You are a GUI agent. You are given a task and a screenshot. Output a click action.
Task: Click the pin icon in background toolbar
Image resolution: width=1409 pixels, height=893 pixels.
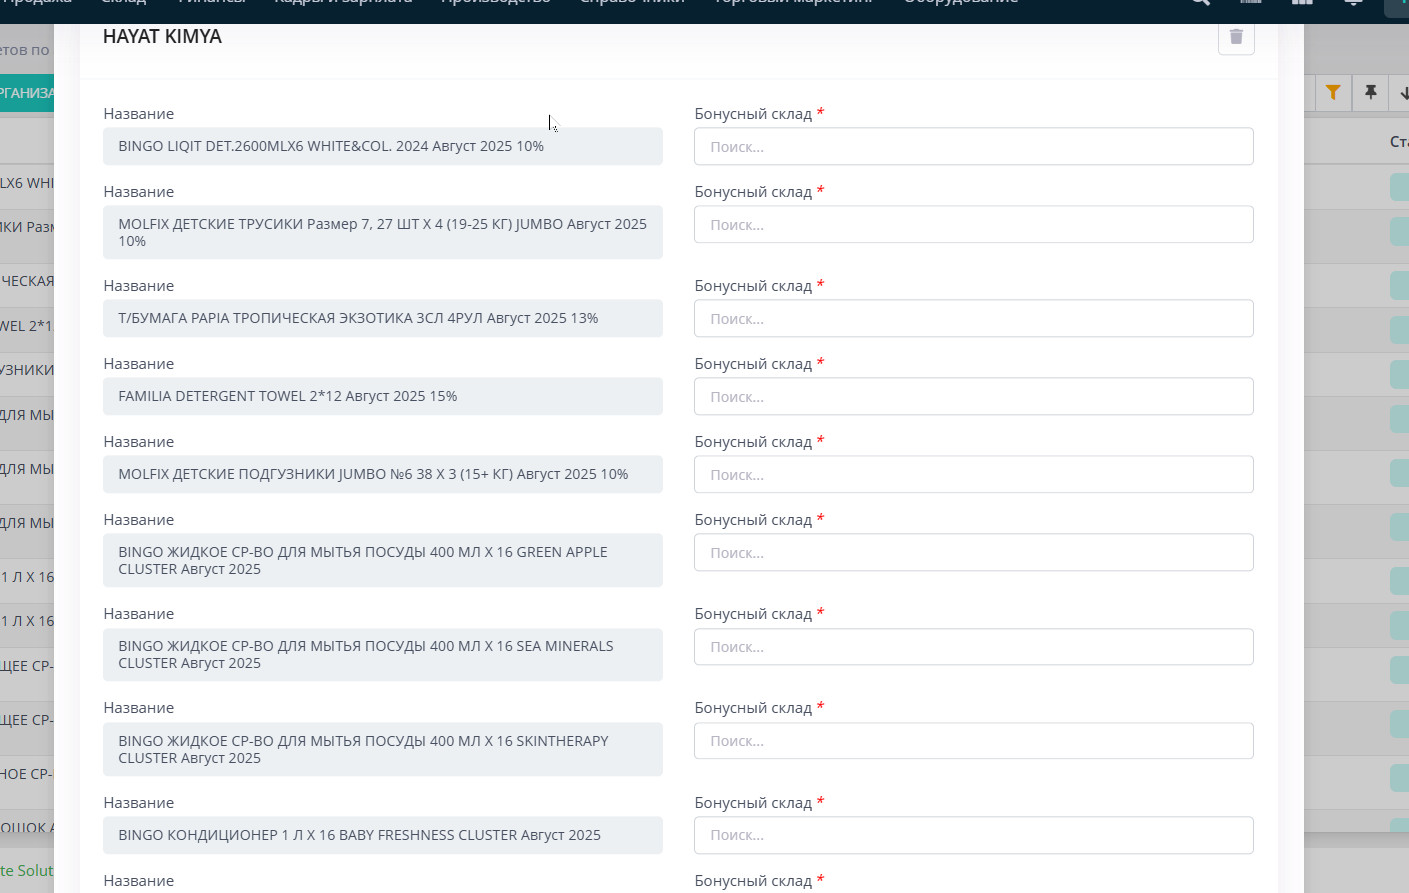tap(1371, 92)
